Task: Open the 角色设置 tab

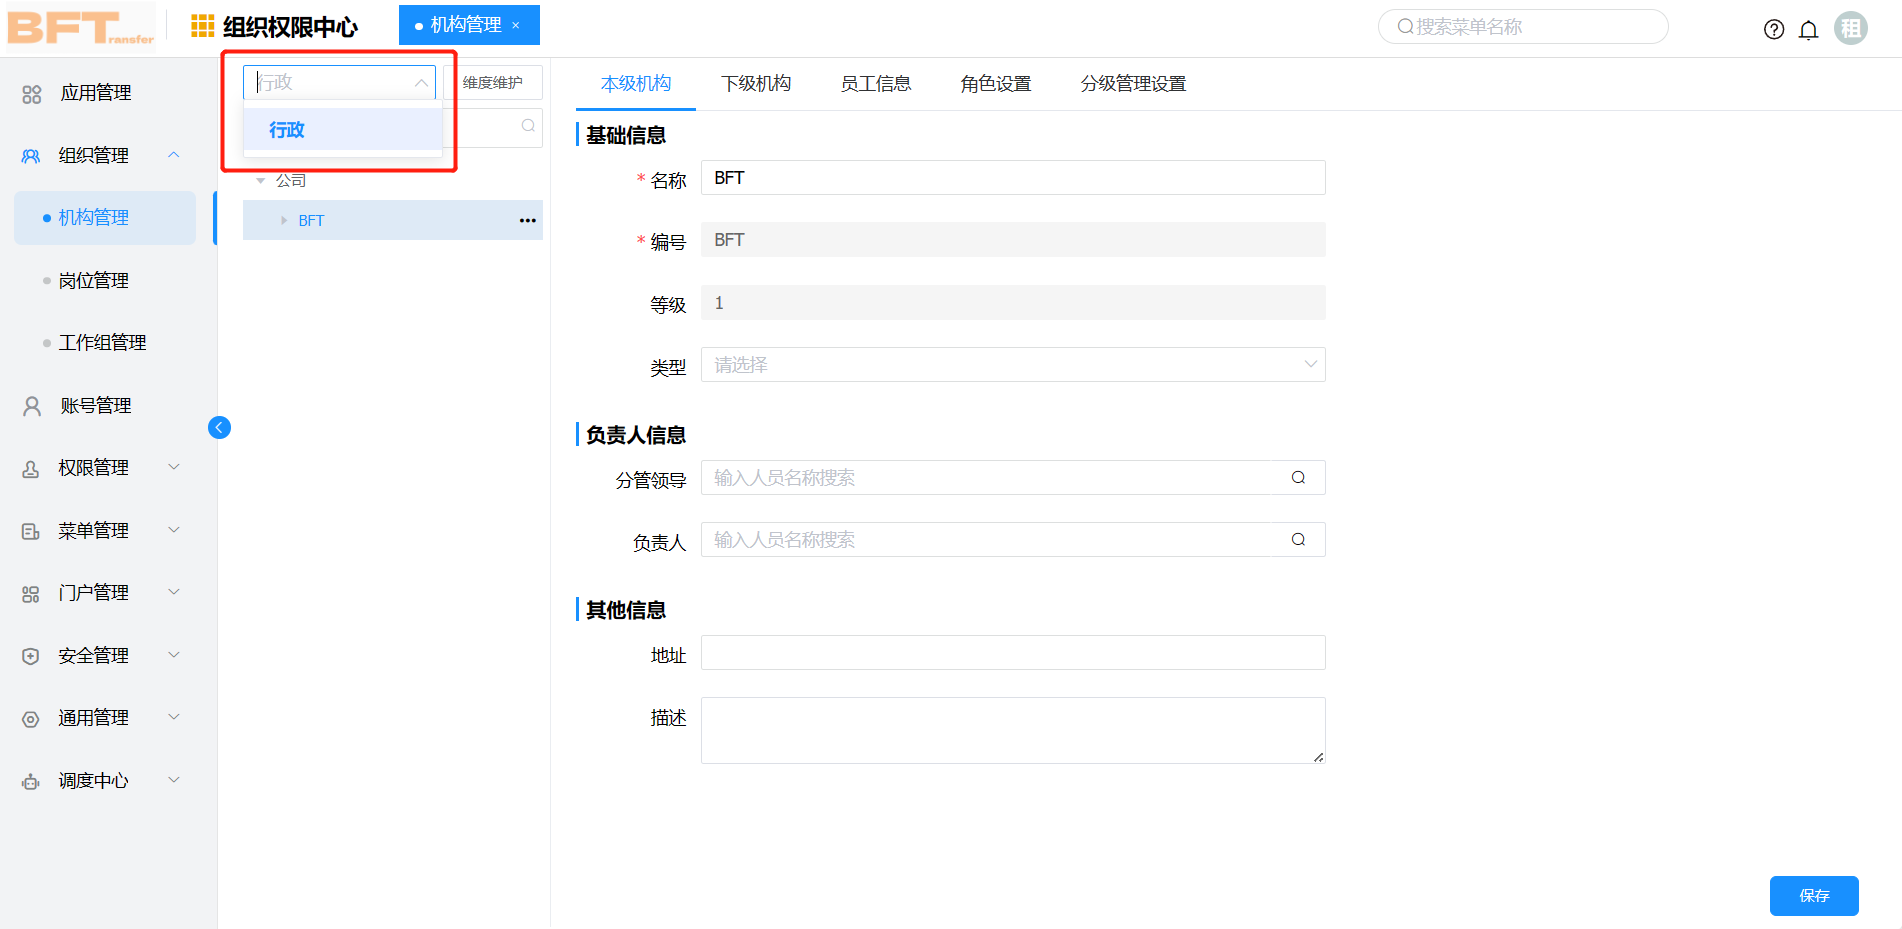Action: click(x=995, y=84)
